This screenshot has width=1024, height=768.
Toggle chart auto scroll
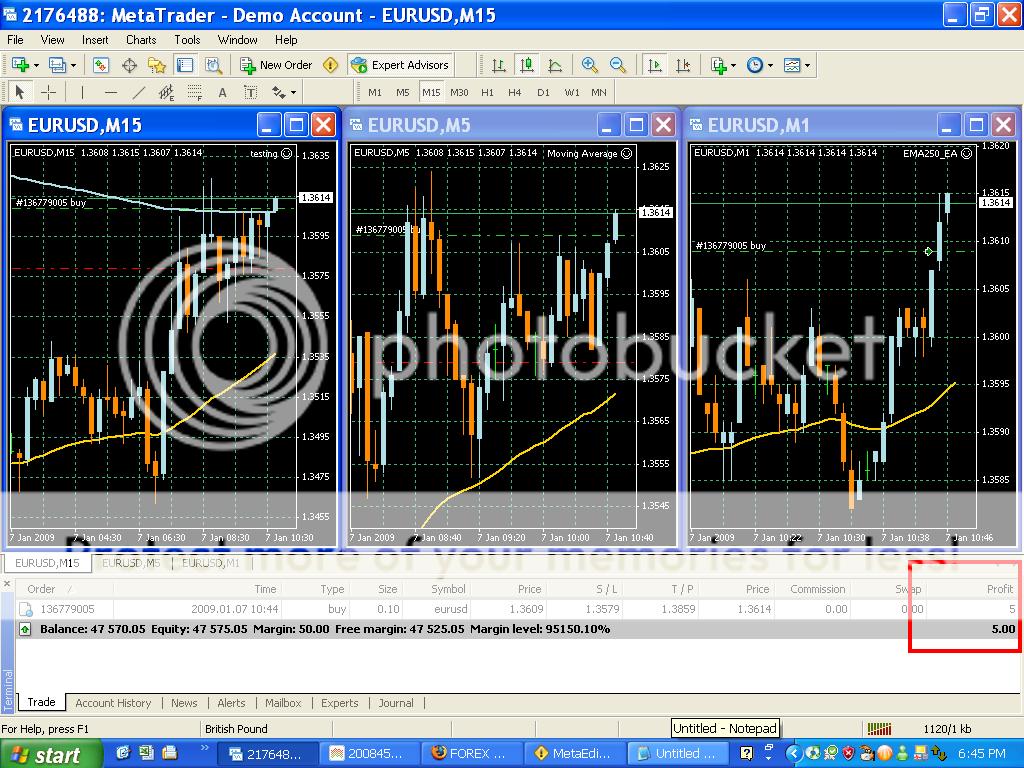tap(655, 65)
